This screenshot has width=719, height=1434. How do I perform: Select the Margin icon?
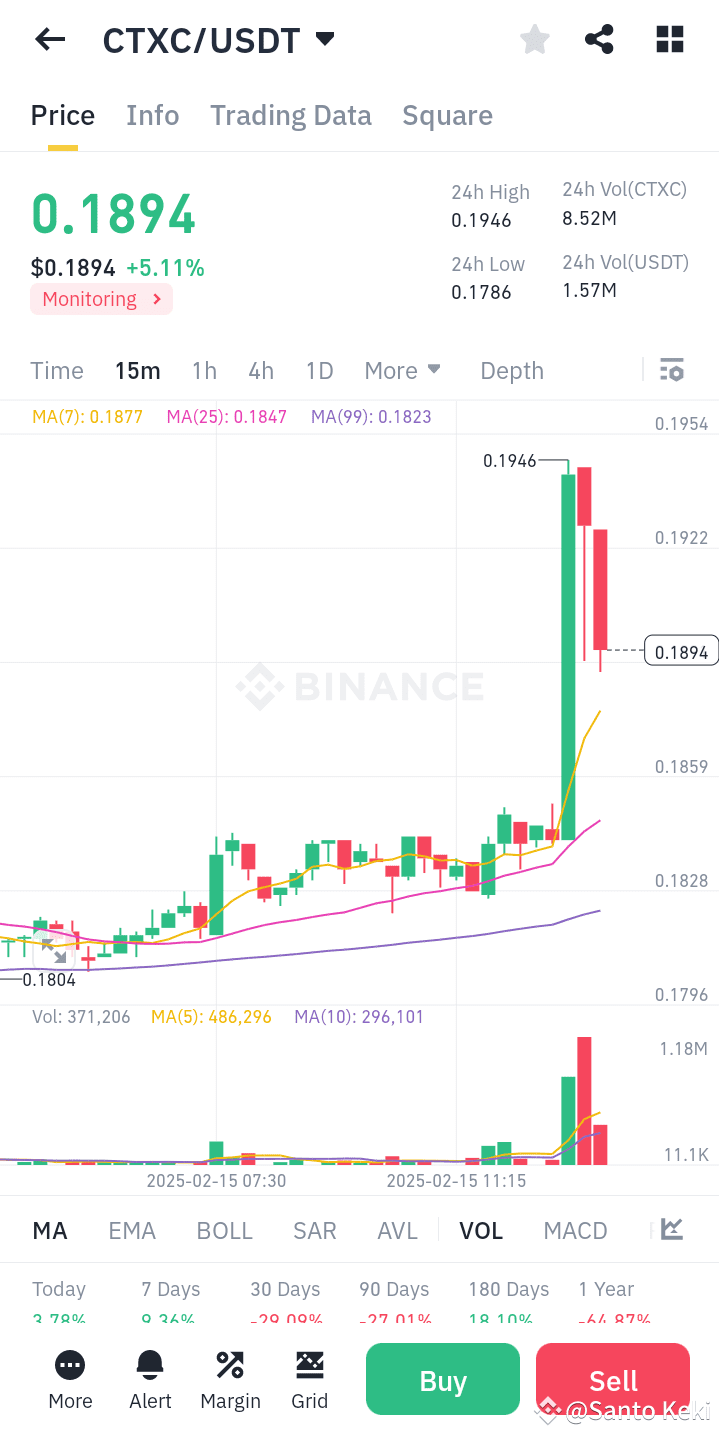(x=230, y=1380)
